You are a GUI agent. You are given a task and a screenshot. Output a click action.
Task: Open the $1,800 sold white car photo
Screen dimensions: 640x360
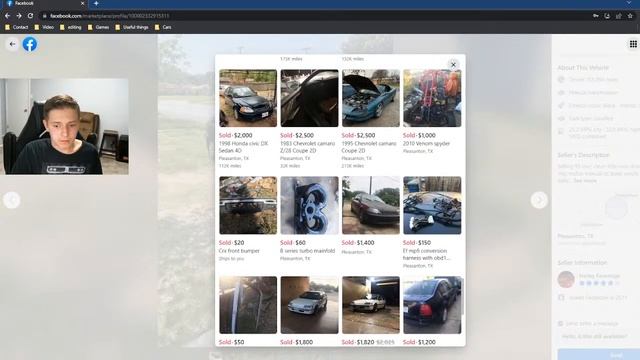[309, 305]
